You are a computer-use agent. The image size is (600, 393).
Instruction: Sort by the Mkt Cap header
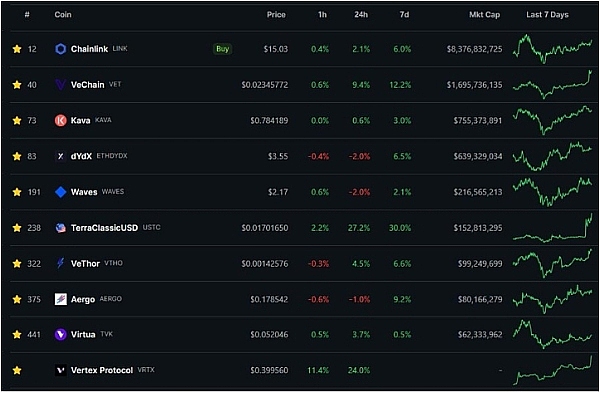484,15
